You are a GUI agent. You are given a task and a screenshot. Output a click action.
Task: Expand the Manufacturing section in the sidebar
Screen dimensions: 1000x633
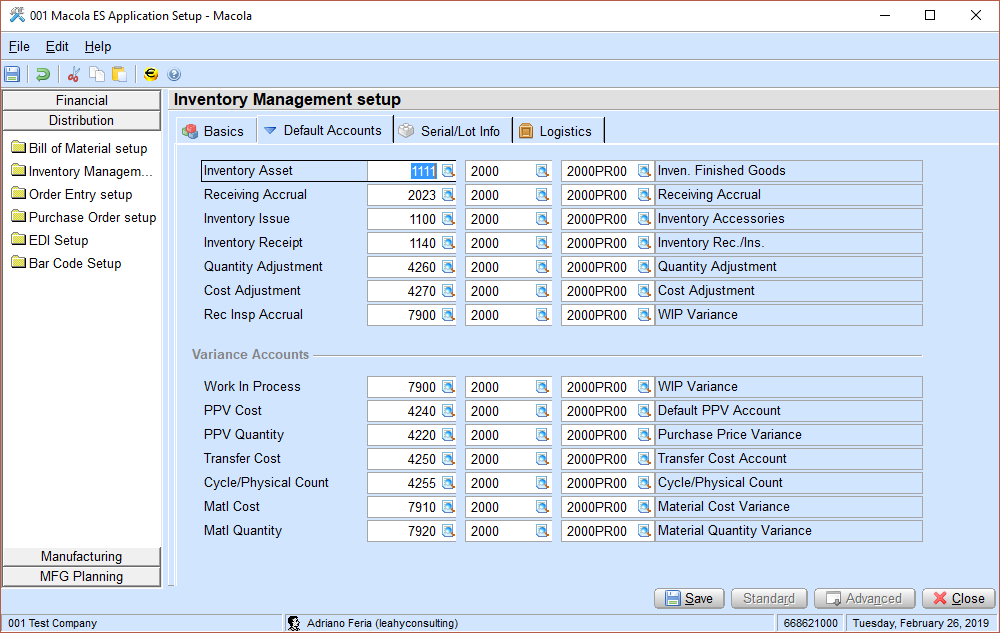82,557
